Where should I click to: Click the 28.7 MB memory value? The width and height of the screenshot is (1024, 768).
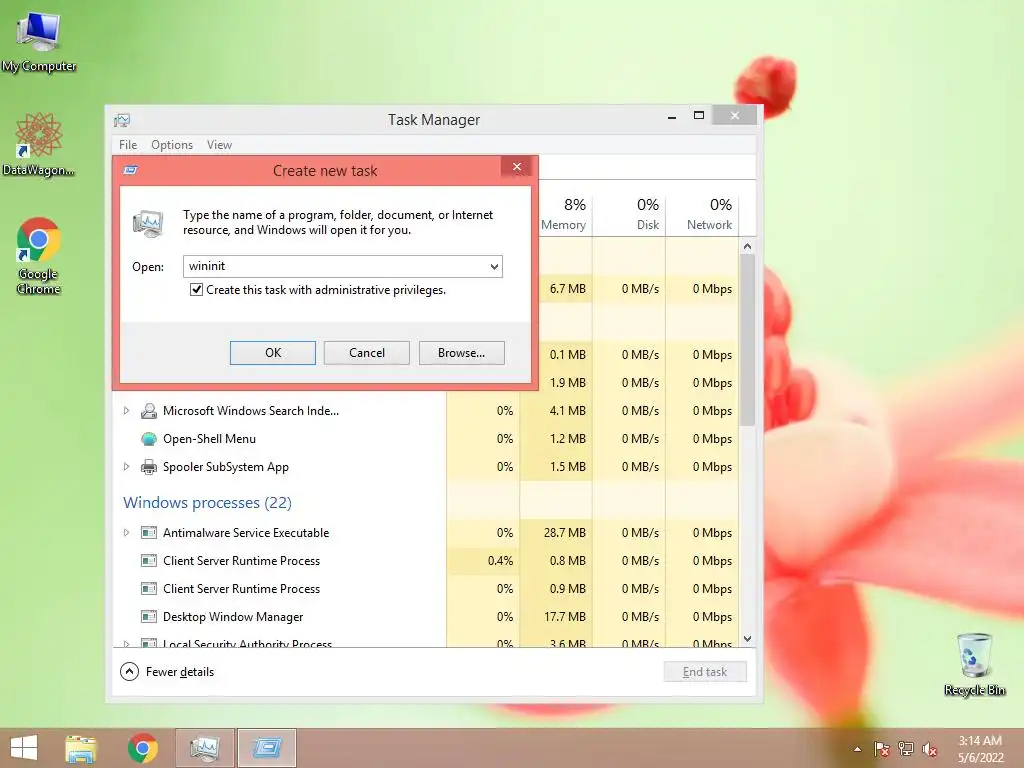point(564,533)
